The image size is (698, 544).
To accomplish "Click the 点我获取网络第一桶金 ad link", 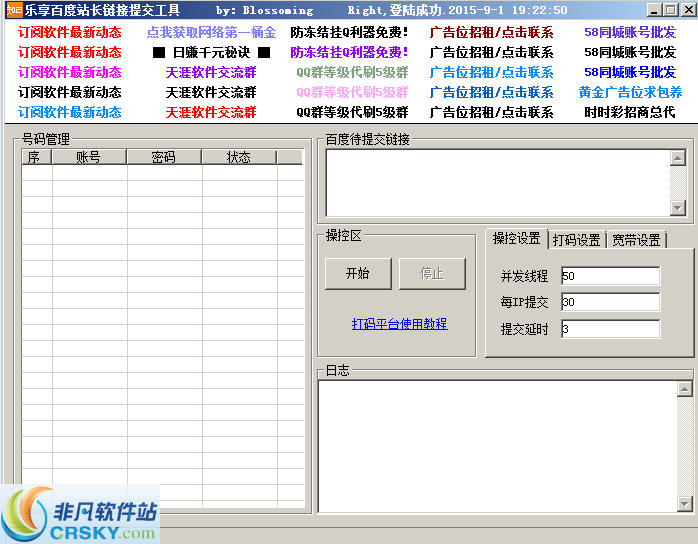I will tap(211, 32).
